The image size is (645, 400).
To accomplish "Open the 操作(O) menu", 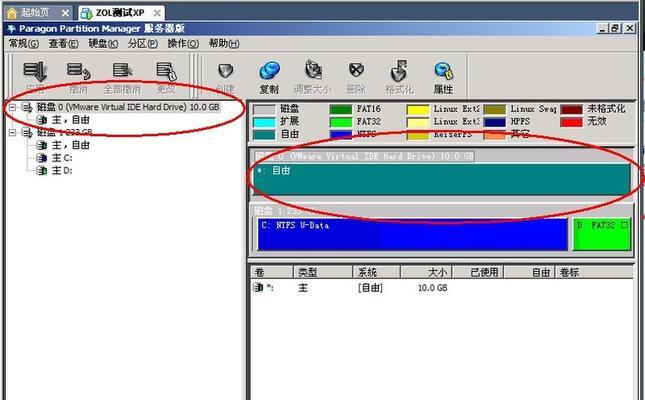I will (x=183, y=43).
